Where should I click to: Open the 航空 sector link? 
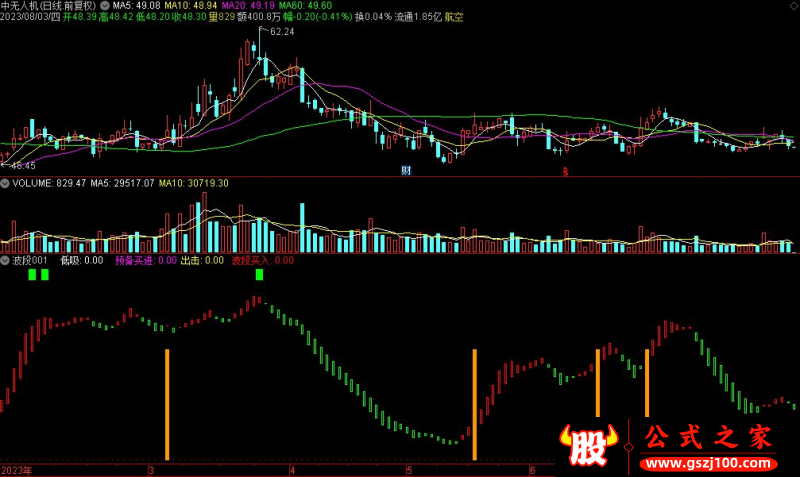tap(454, 17)
